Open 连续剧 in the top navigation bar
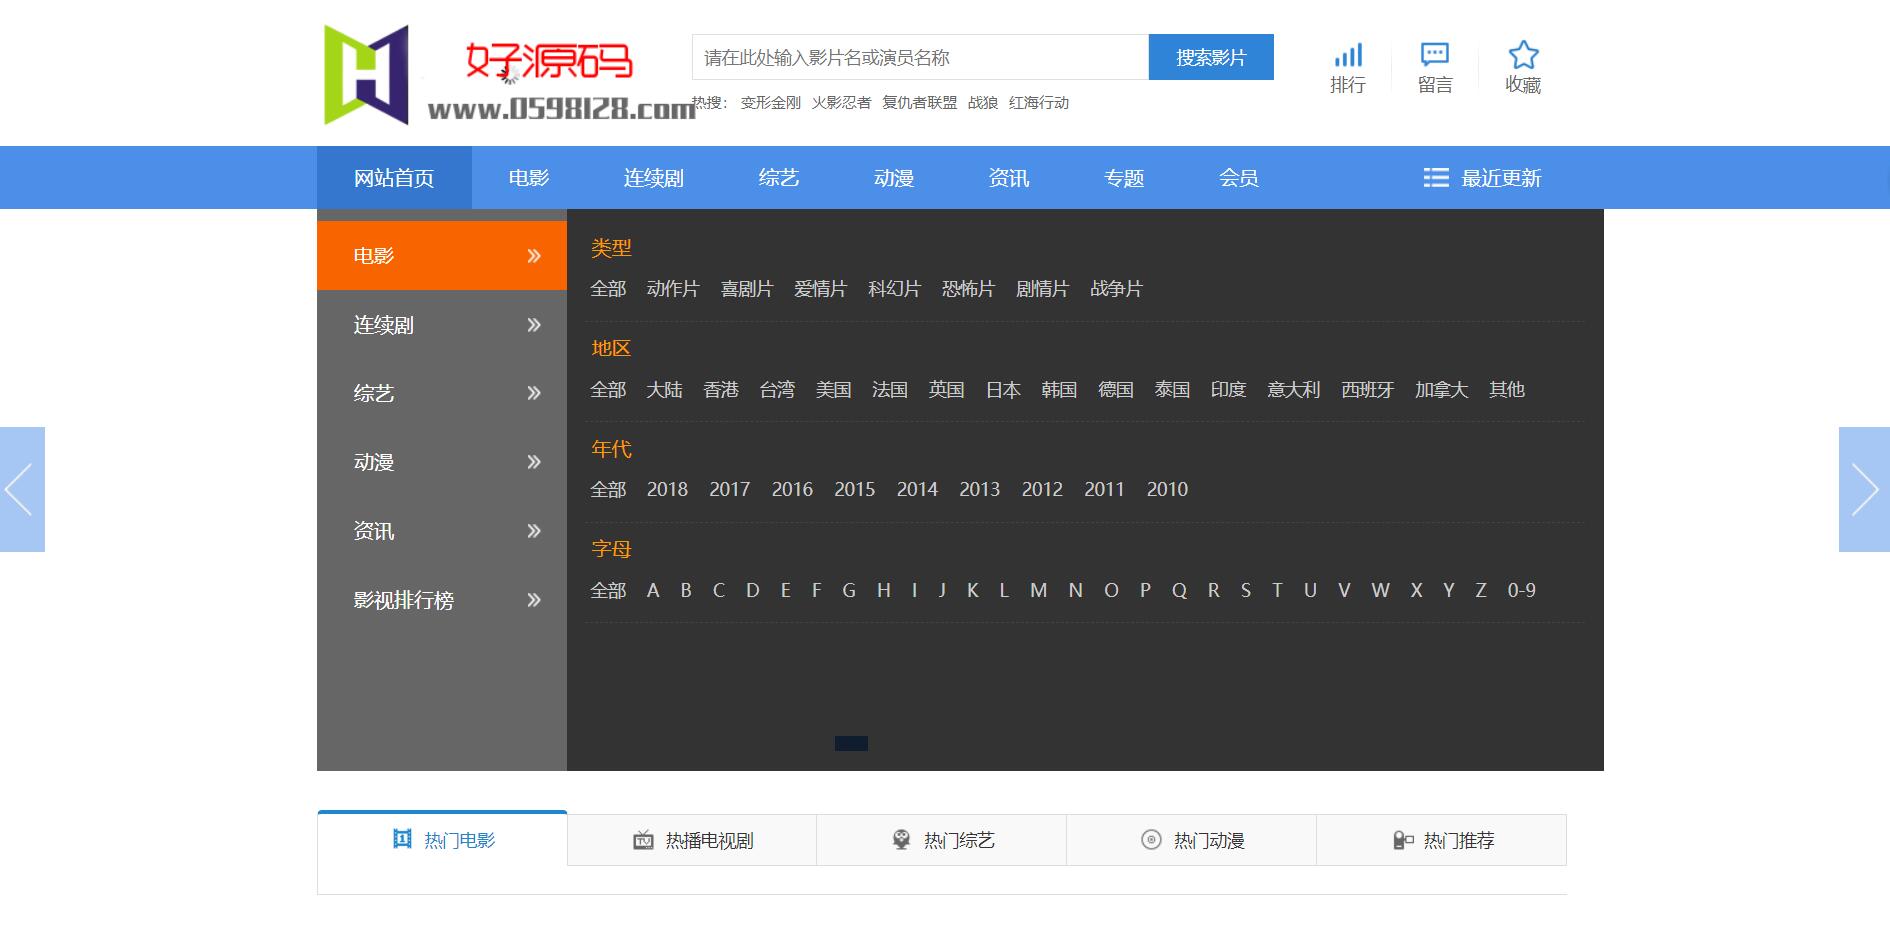1890x931 pixels. 654,178
